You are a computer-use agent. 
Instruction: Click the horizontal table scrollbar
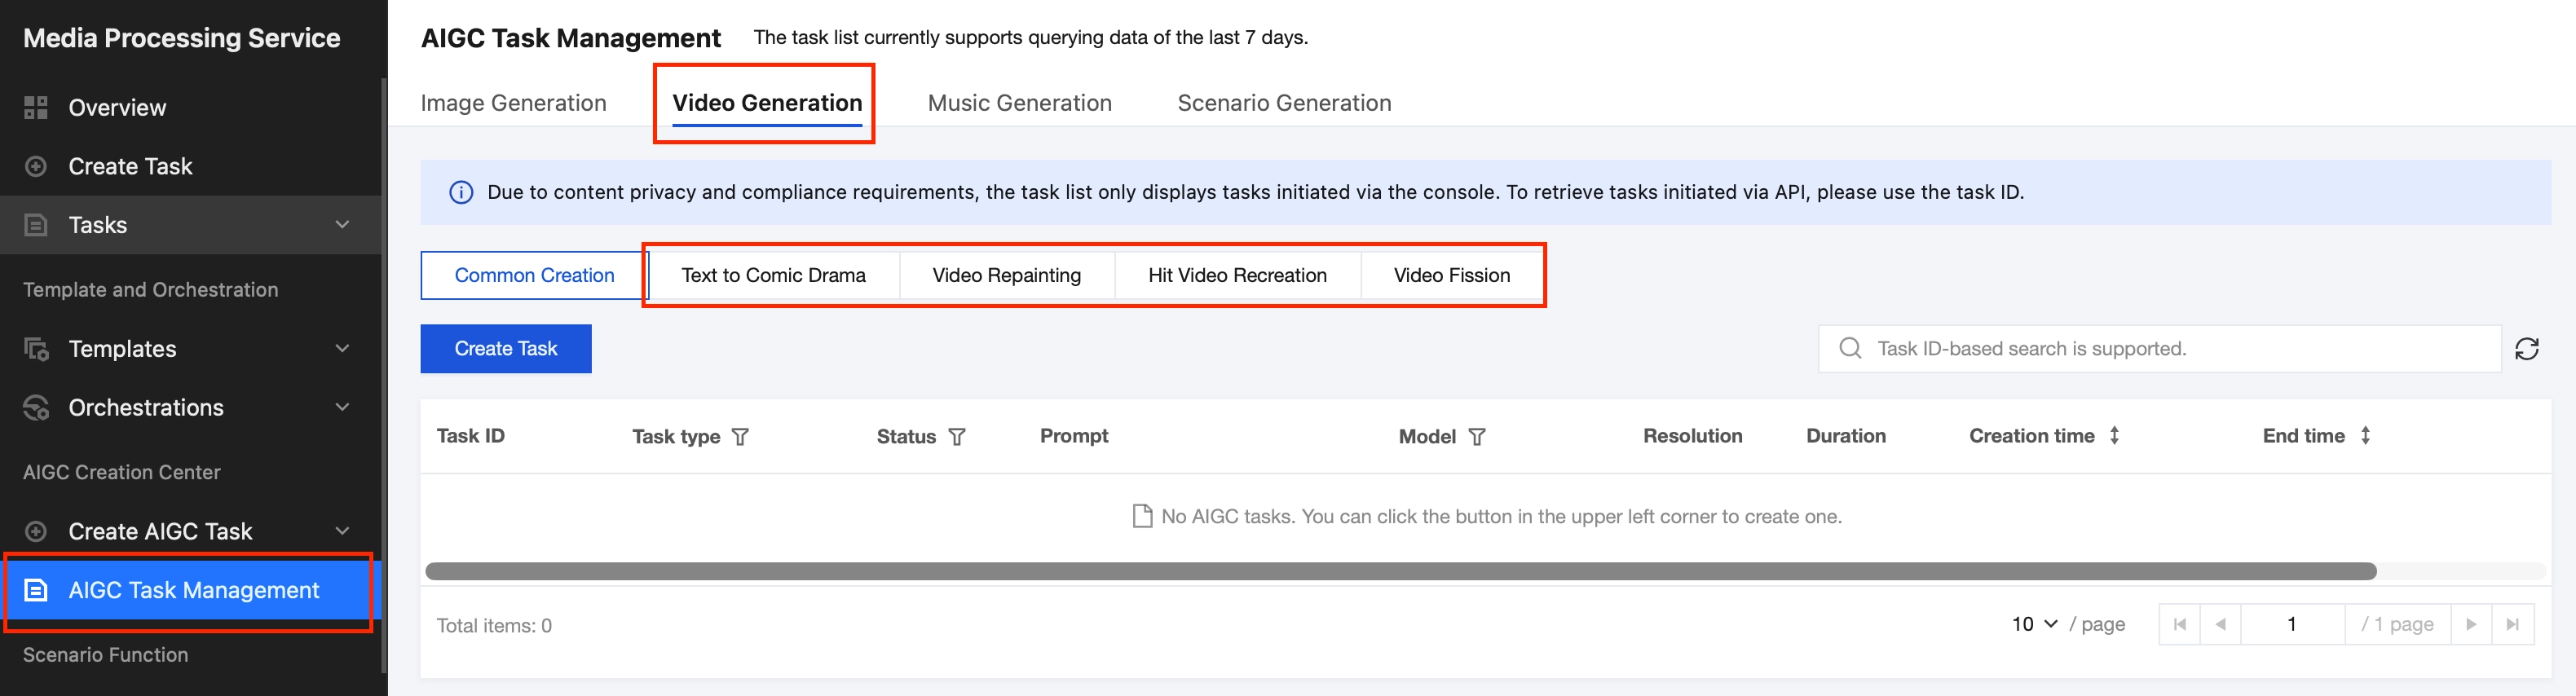pos(1400,572)
